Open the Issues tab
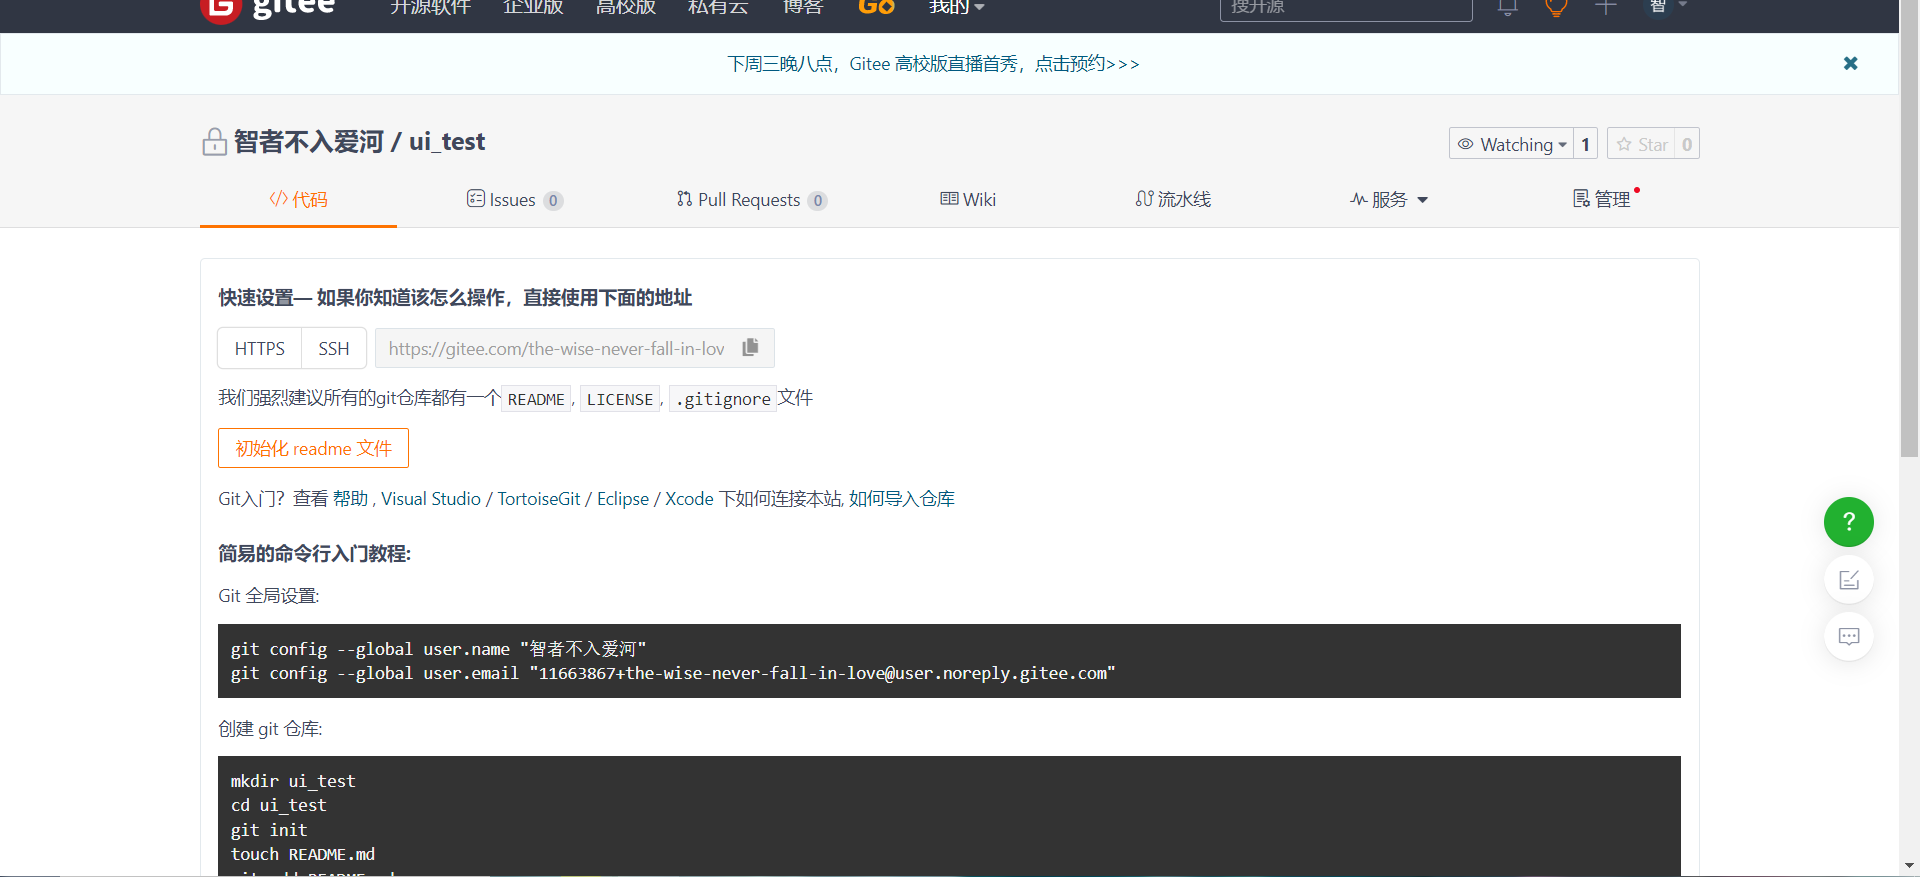1920x877 pixels. point(515,200)
